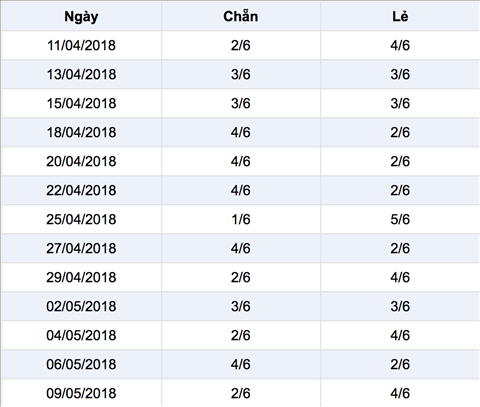Click the 25/04/2018 date cell
The height and width of the screenshot is (407, 480).
[x=81, y=219]
